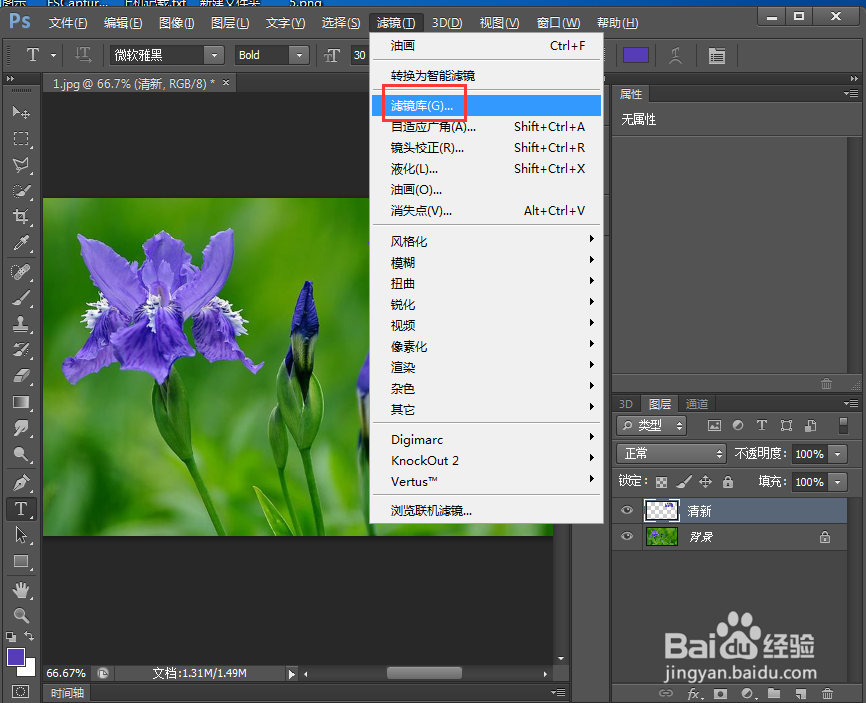The width and height of the screenshot is (866, 703).
Task: Expand the 渲染 submenu
Action: click(x=488, y=367)
